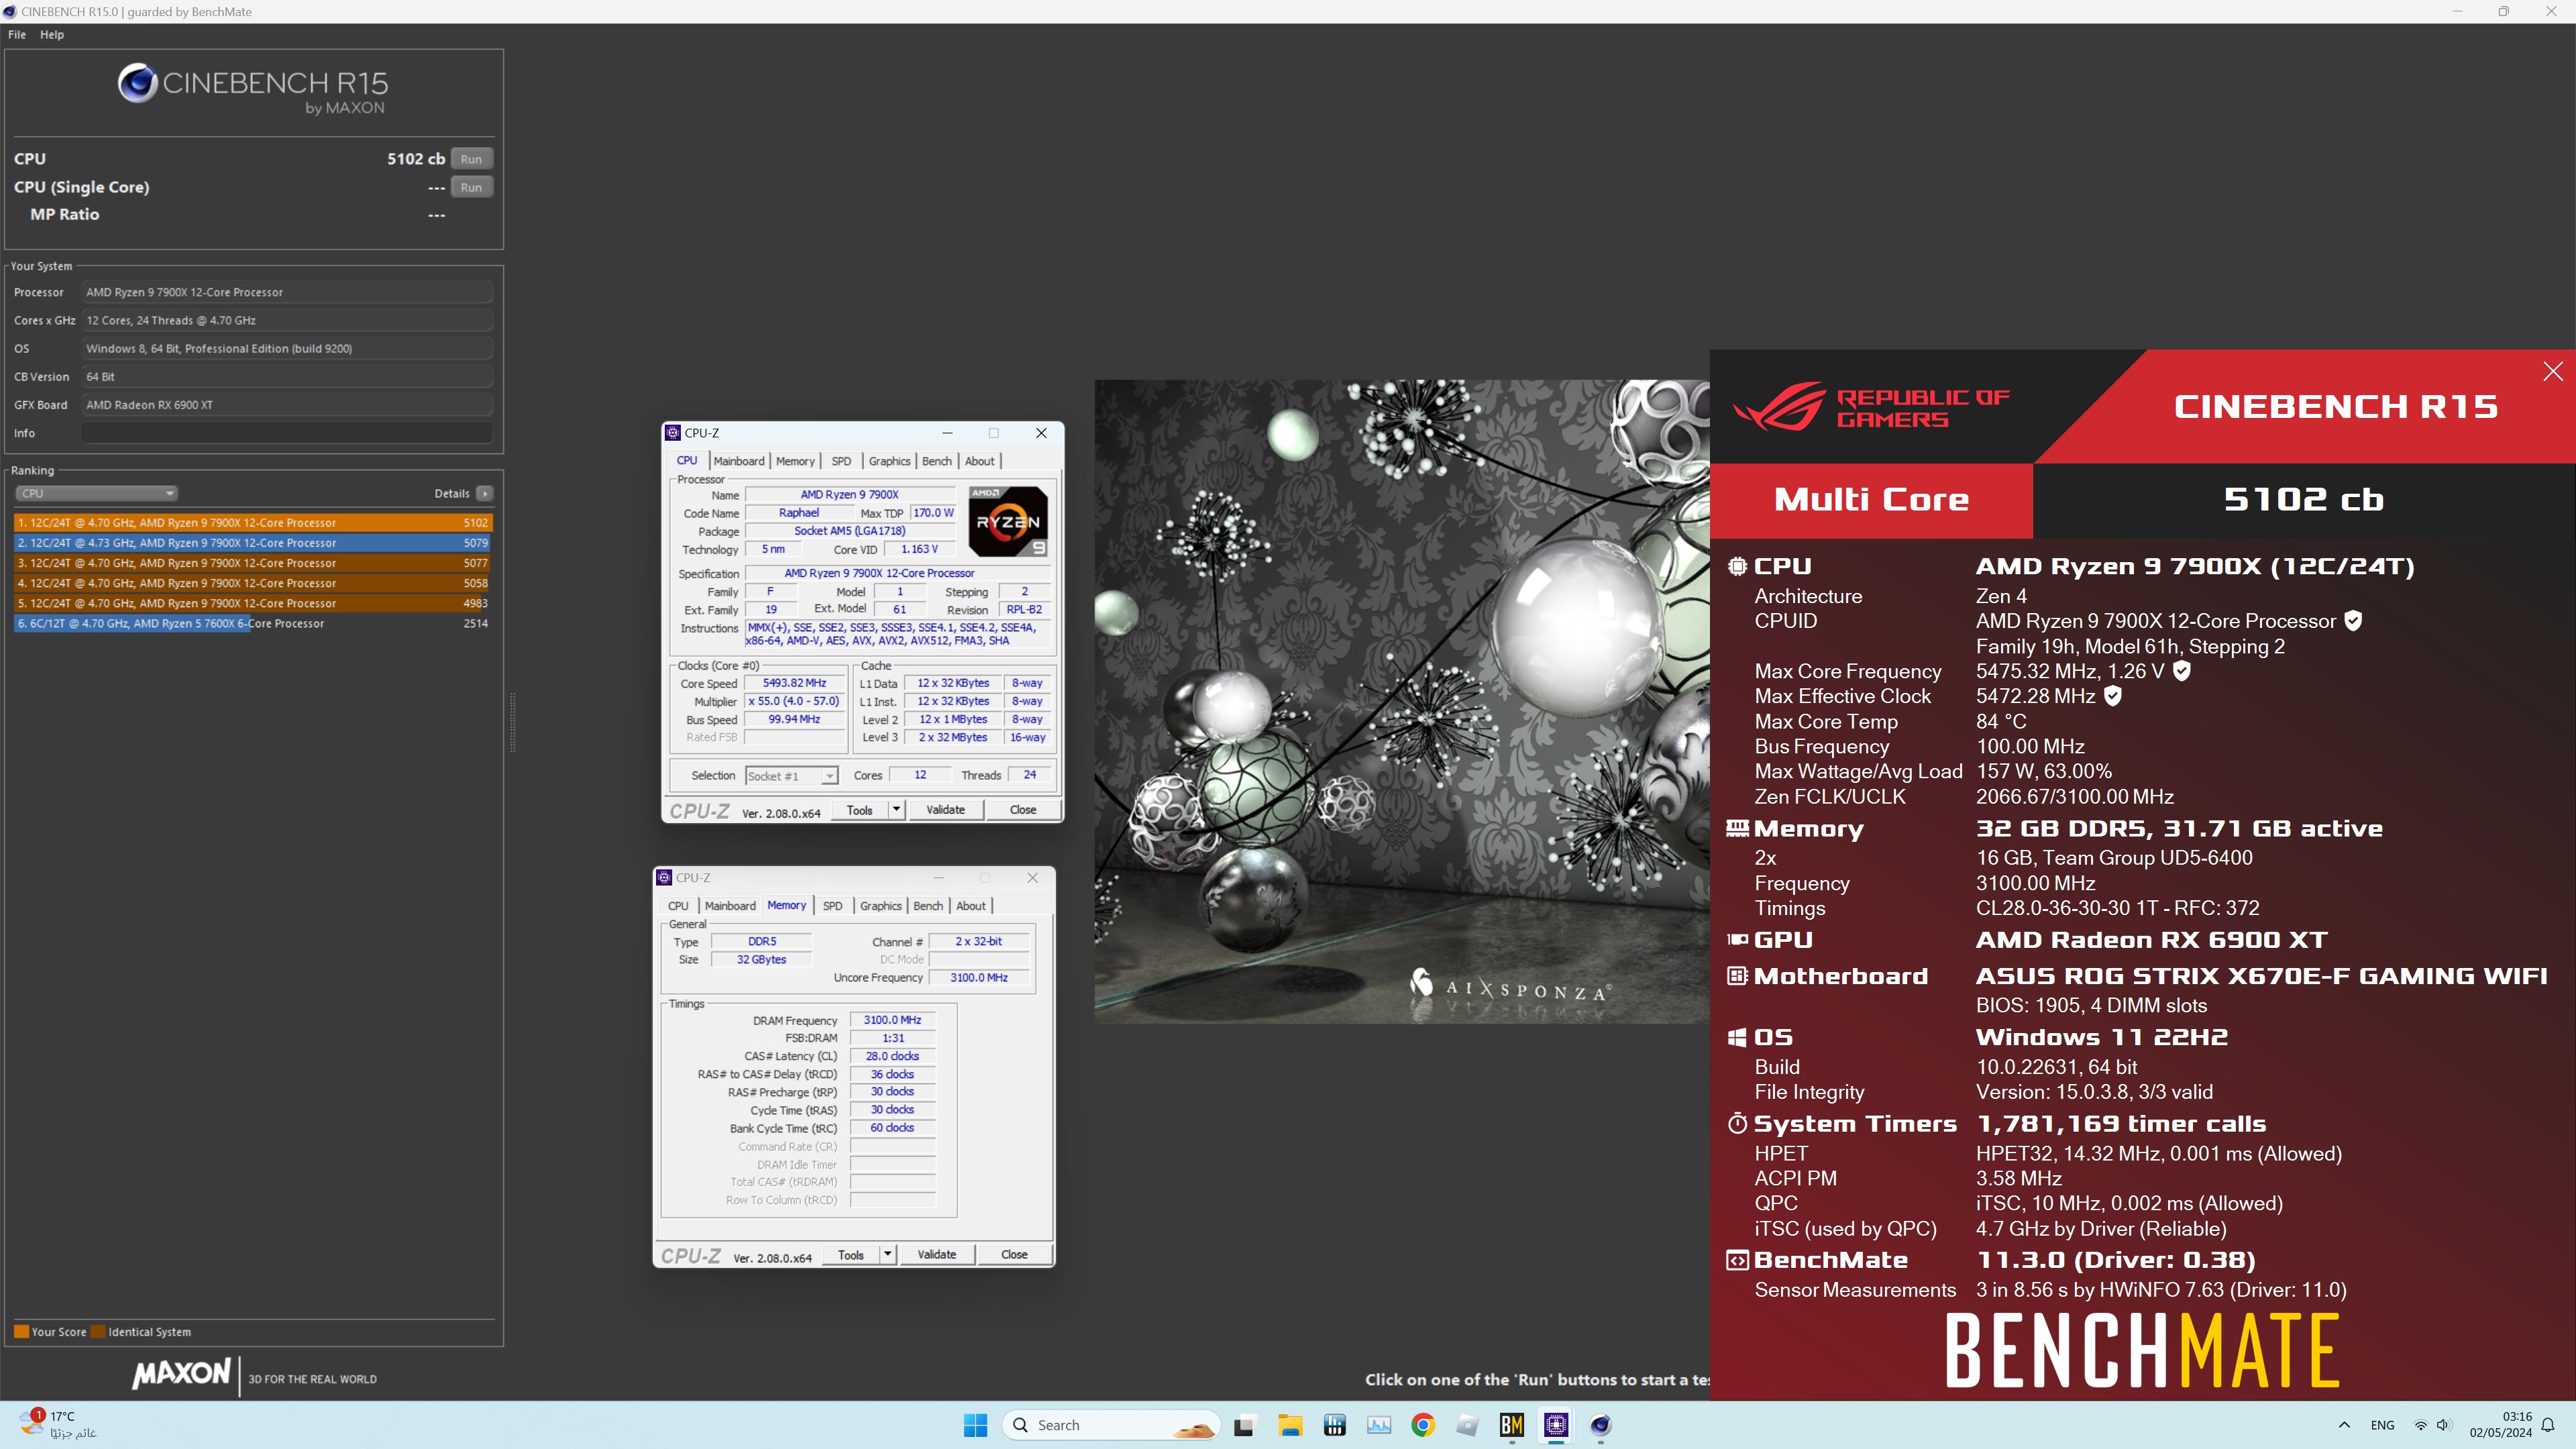
Task: Open About tab in top CPU-Z window
Action: click(x=979, y=461)
